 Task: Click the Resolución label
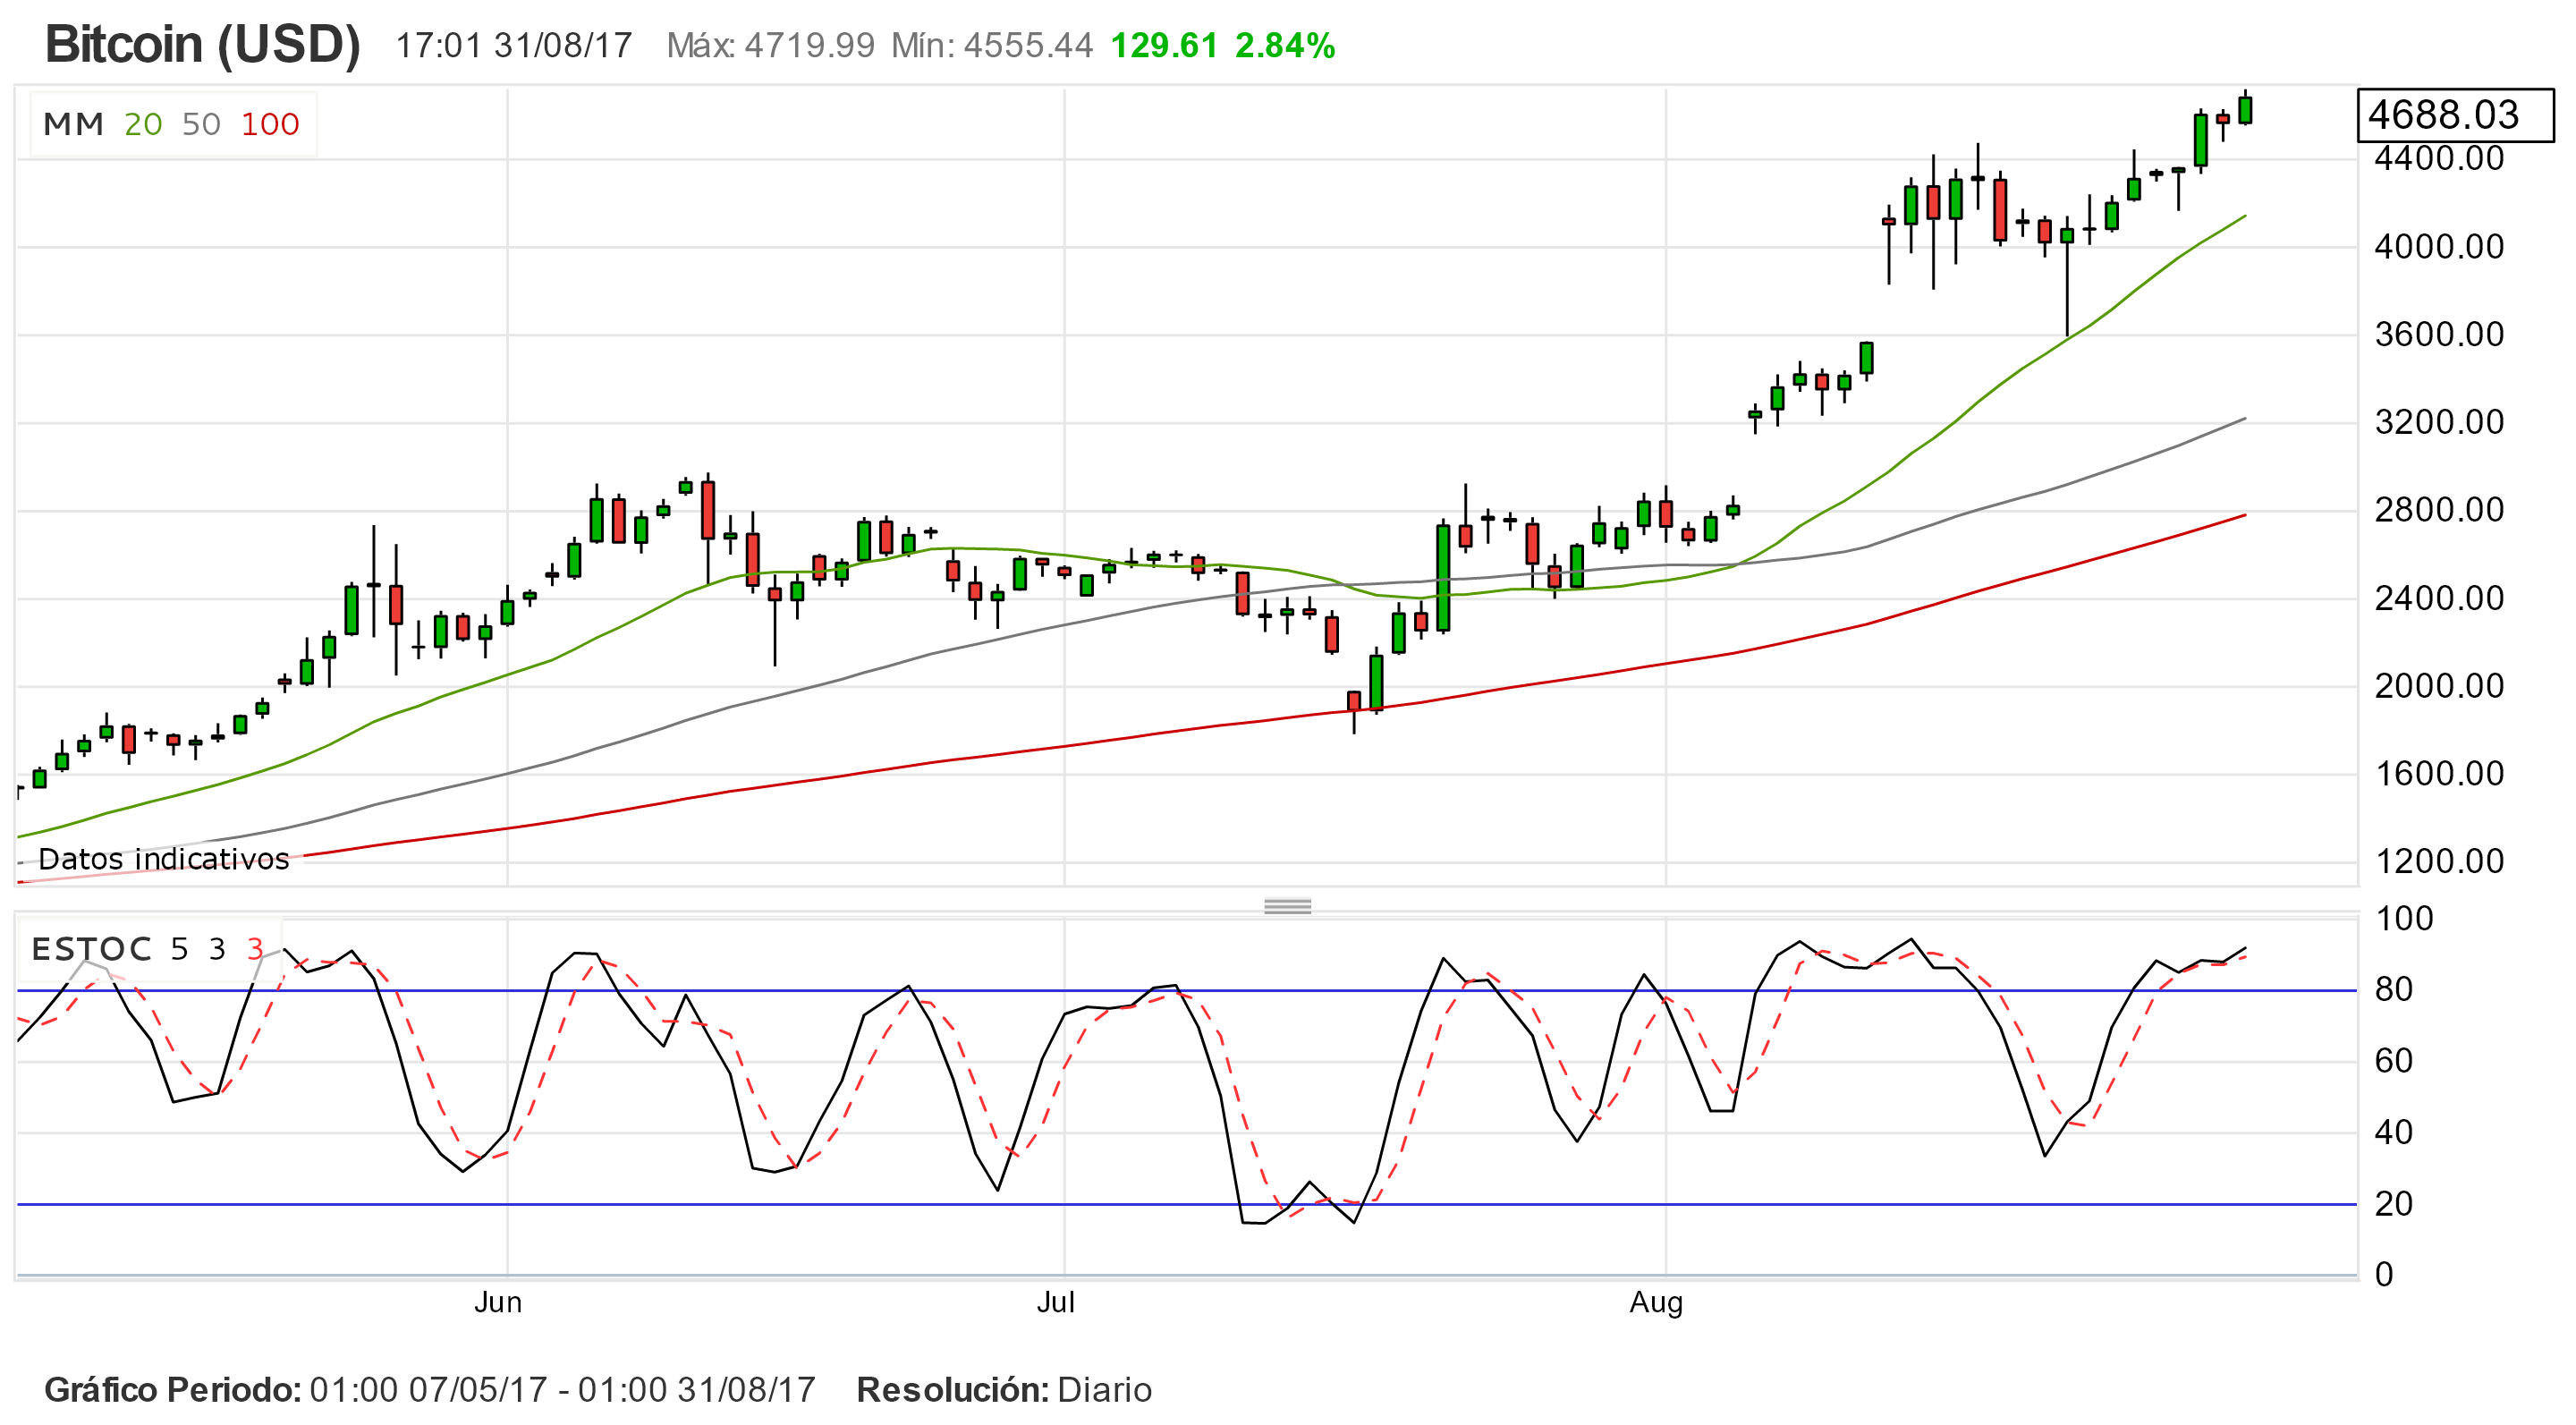pos(953,1391)
